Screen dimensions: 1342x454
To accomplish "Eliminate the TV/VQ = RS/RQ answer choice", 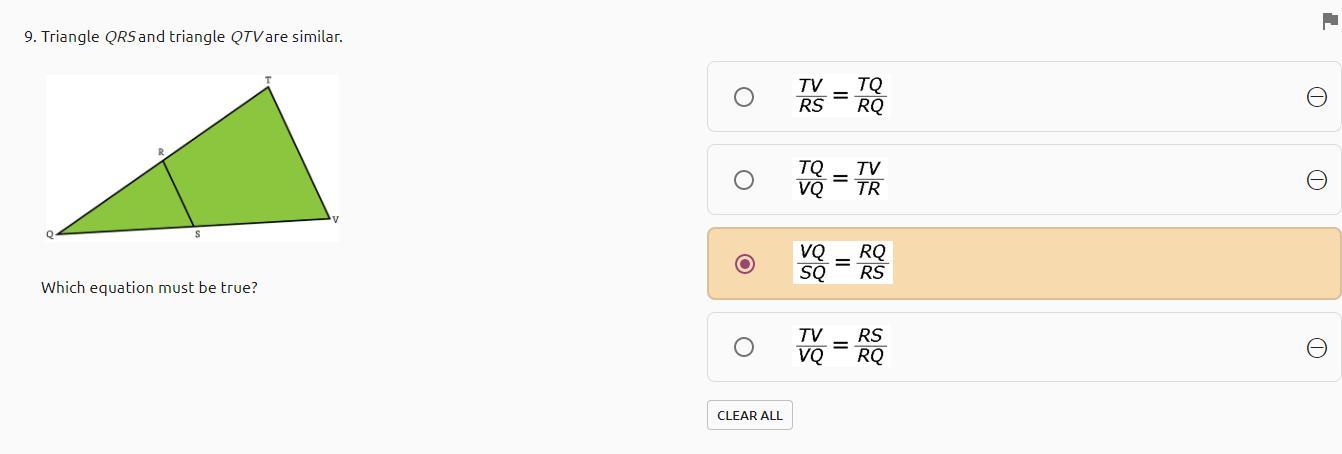I will tap(1316, 347).
